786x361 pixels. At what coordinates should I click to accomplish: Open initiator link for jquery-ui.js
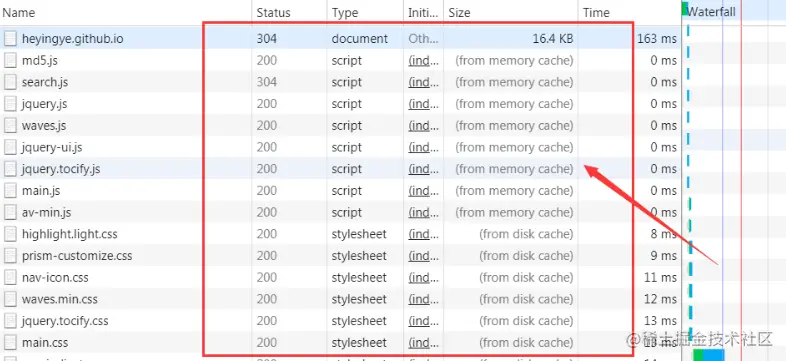point(423,147)
